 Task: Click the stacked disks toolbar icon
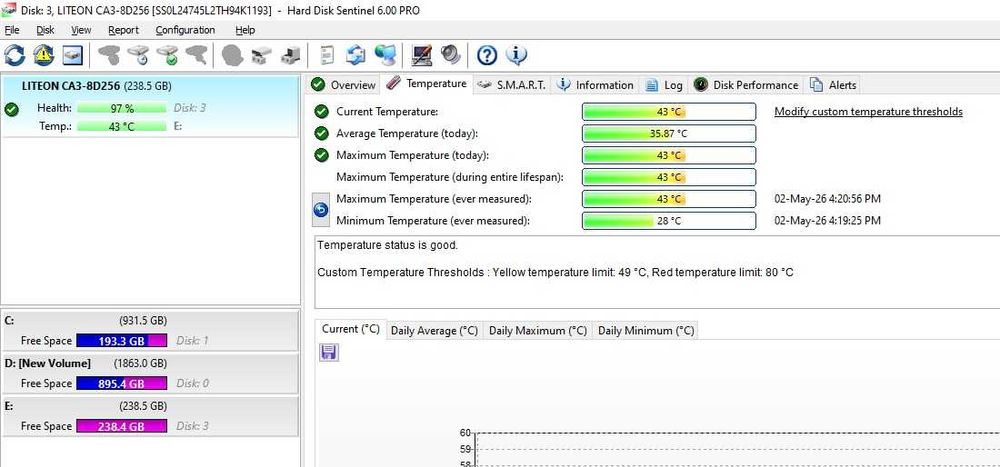(x=261, y=56)
